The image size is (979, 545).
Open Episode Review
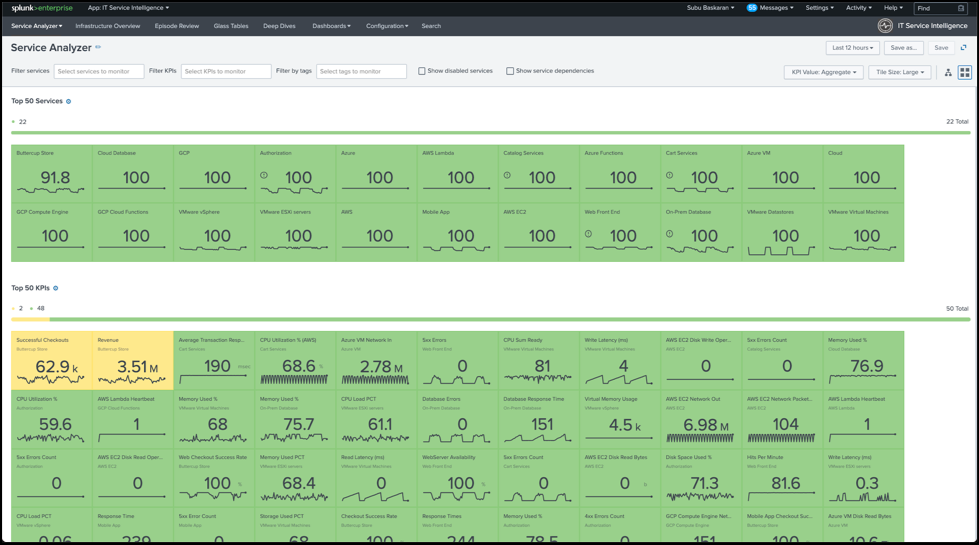pos(177,26)
